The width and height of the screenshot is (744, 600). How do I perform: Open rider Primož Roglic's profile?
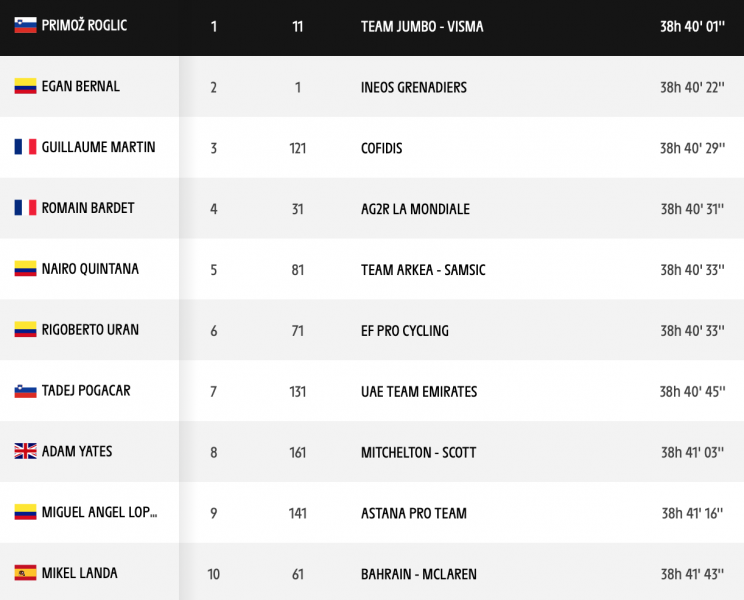(x=84, y=25)
